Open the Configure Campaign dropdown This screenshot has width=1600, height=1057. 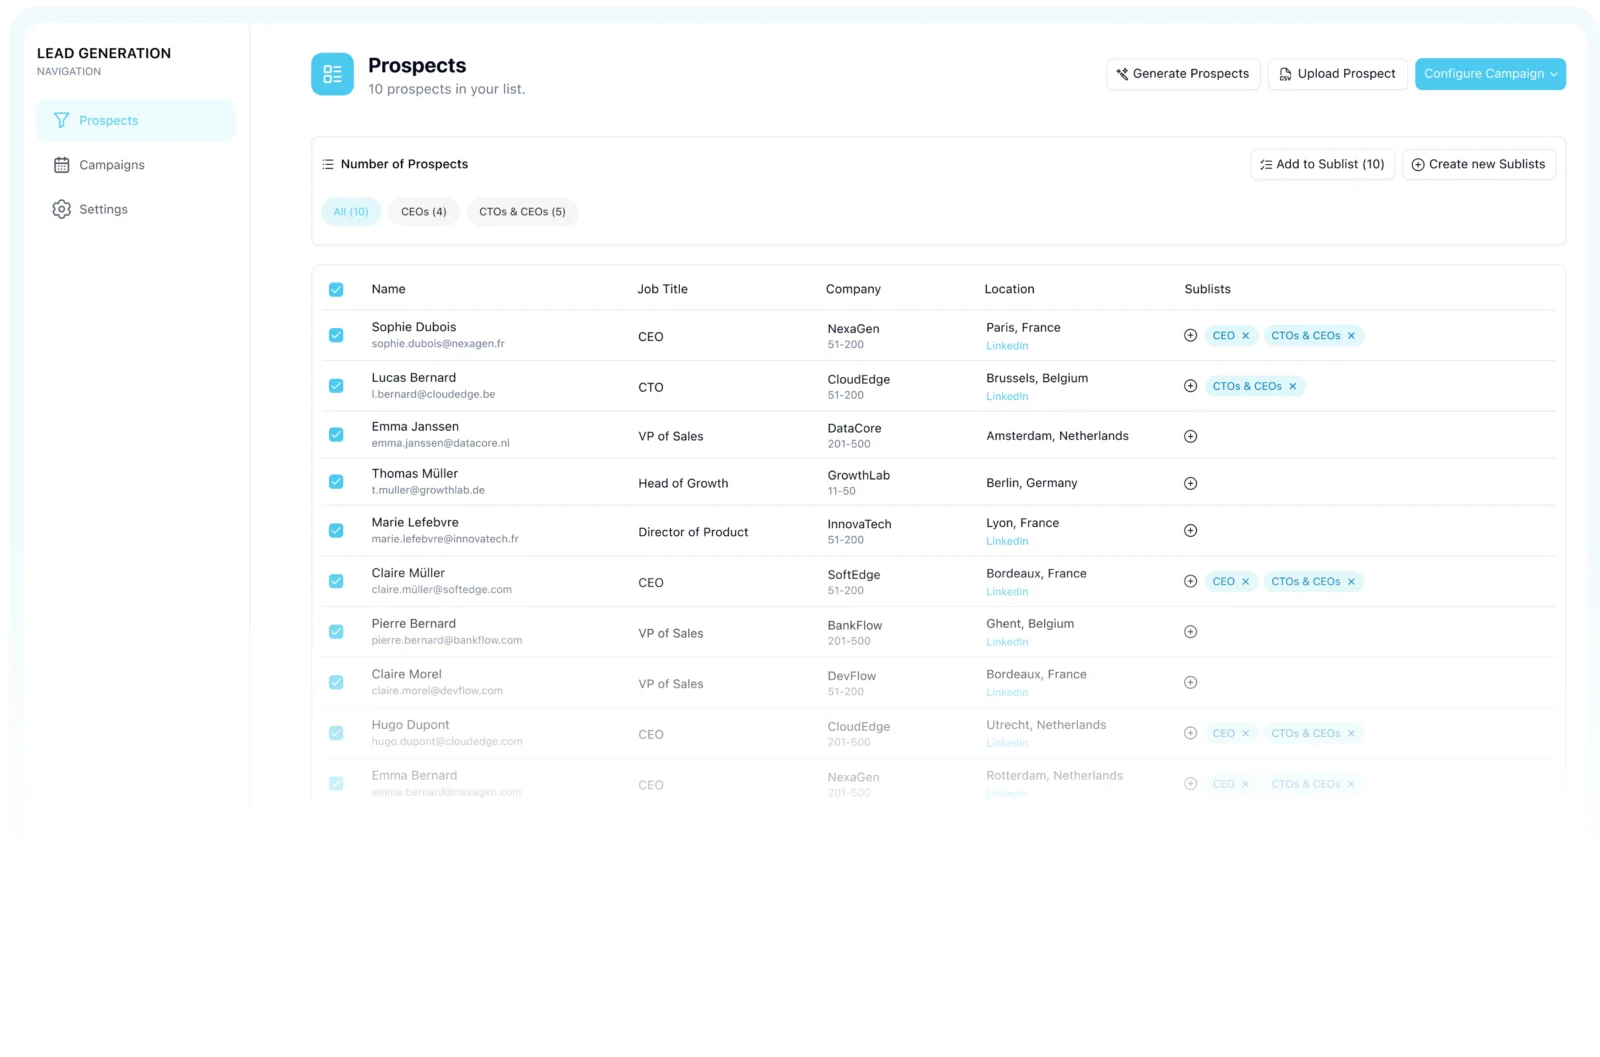coord(1490,74)
